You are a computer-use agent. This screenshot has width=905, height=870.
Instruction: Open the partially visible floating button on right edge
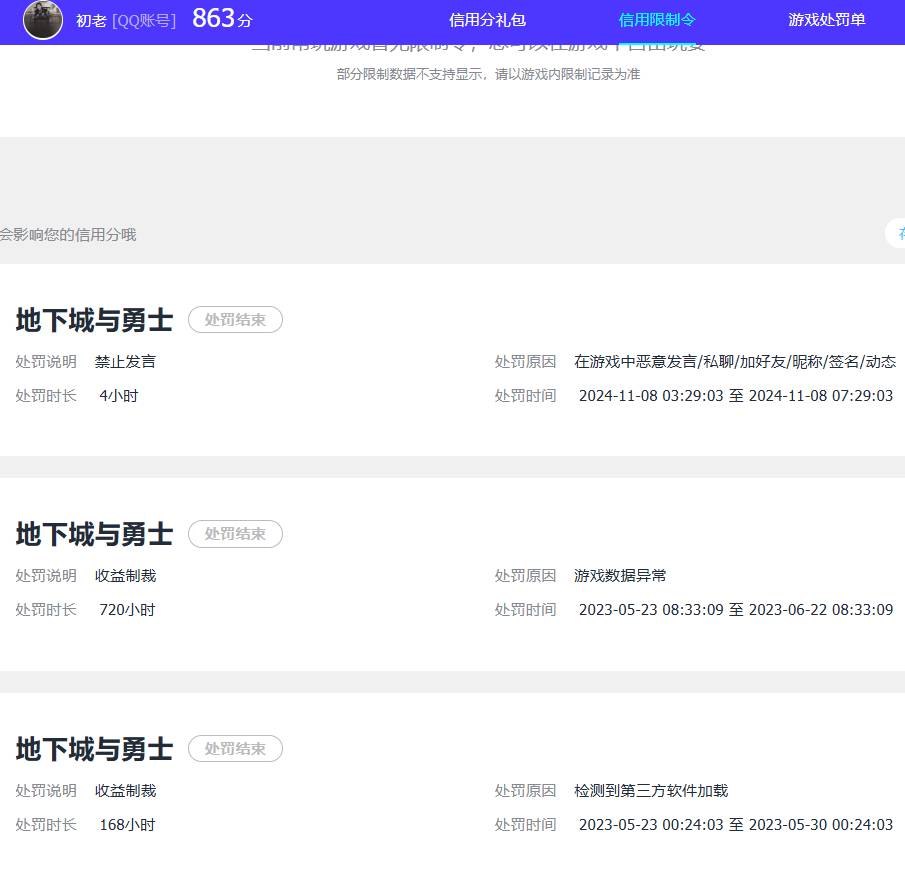click(x=898, y=233)
